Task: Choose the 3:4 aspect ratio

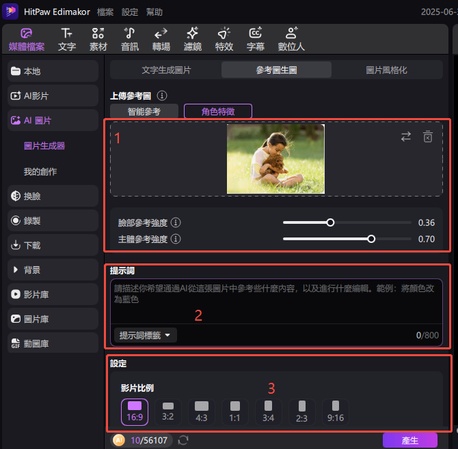Action: click(268, 412)
